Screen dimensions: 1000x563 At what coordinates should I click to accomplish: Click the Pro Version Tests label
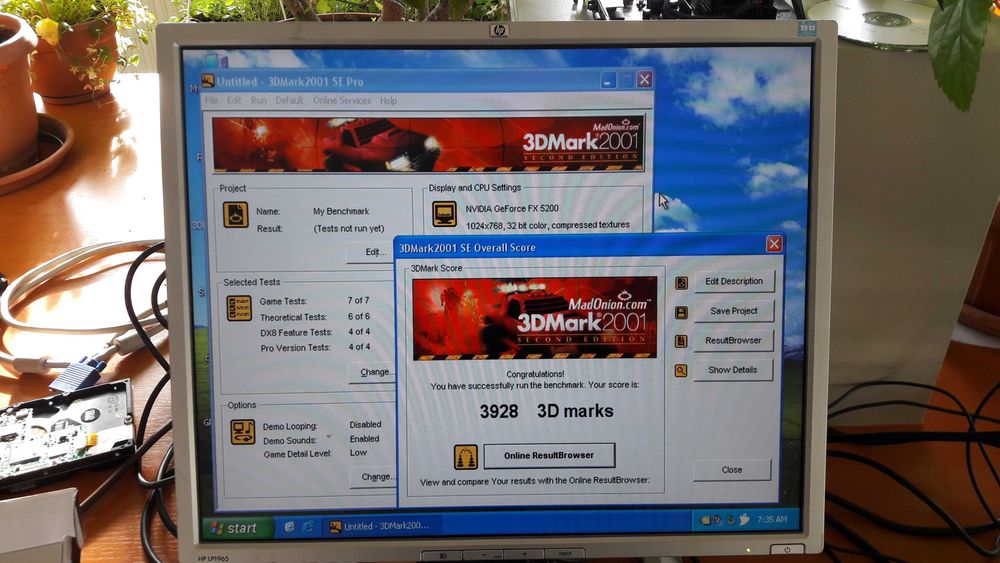(x=295, y=347)
